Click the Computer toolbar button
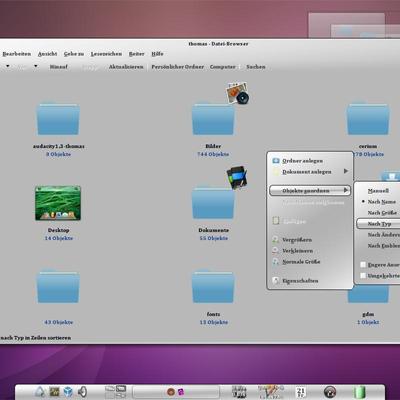The width and height of the screenshot is (400, 400). (x=223, y=67)
